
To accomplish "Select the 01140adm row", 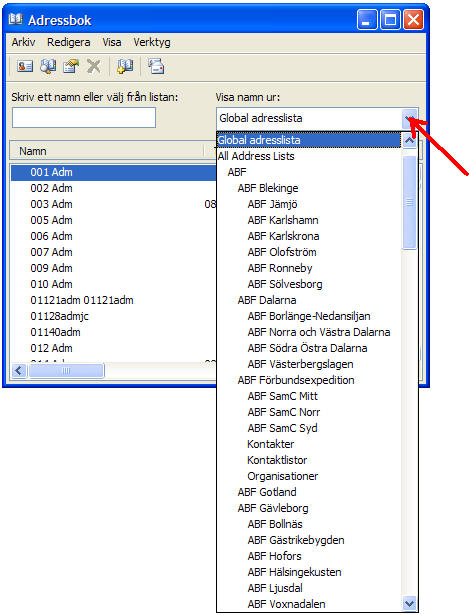I will tap(113, 332).
